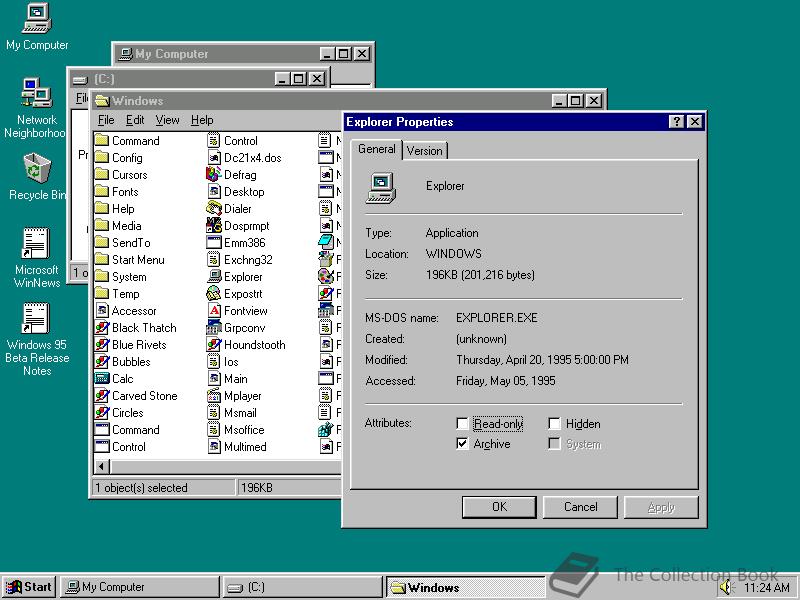Open the Edit menu in Windows folder
The height and width of the screenshot is (600, 800).
pyautogui.click(x=135, y=120)
